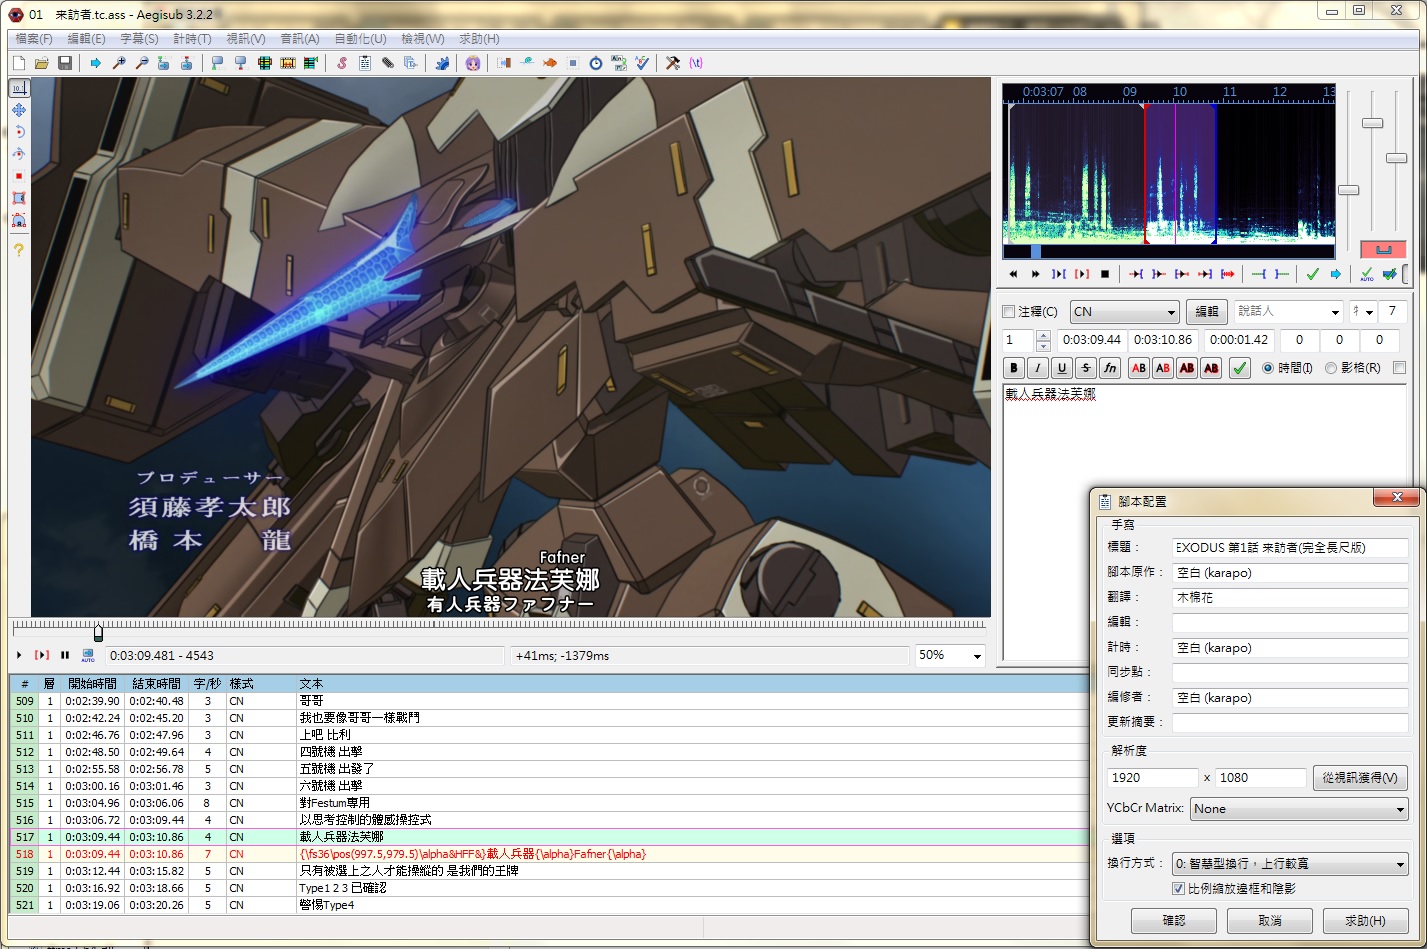This screenshot has height=949, width=1427.
Task: Open the 音訊(A) menu
Action: click(x=299, y=39)
